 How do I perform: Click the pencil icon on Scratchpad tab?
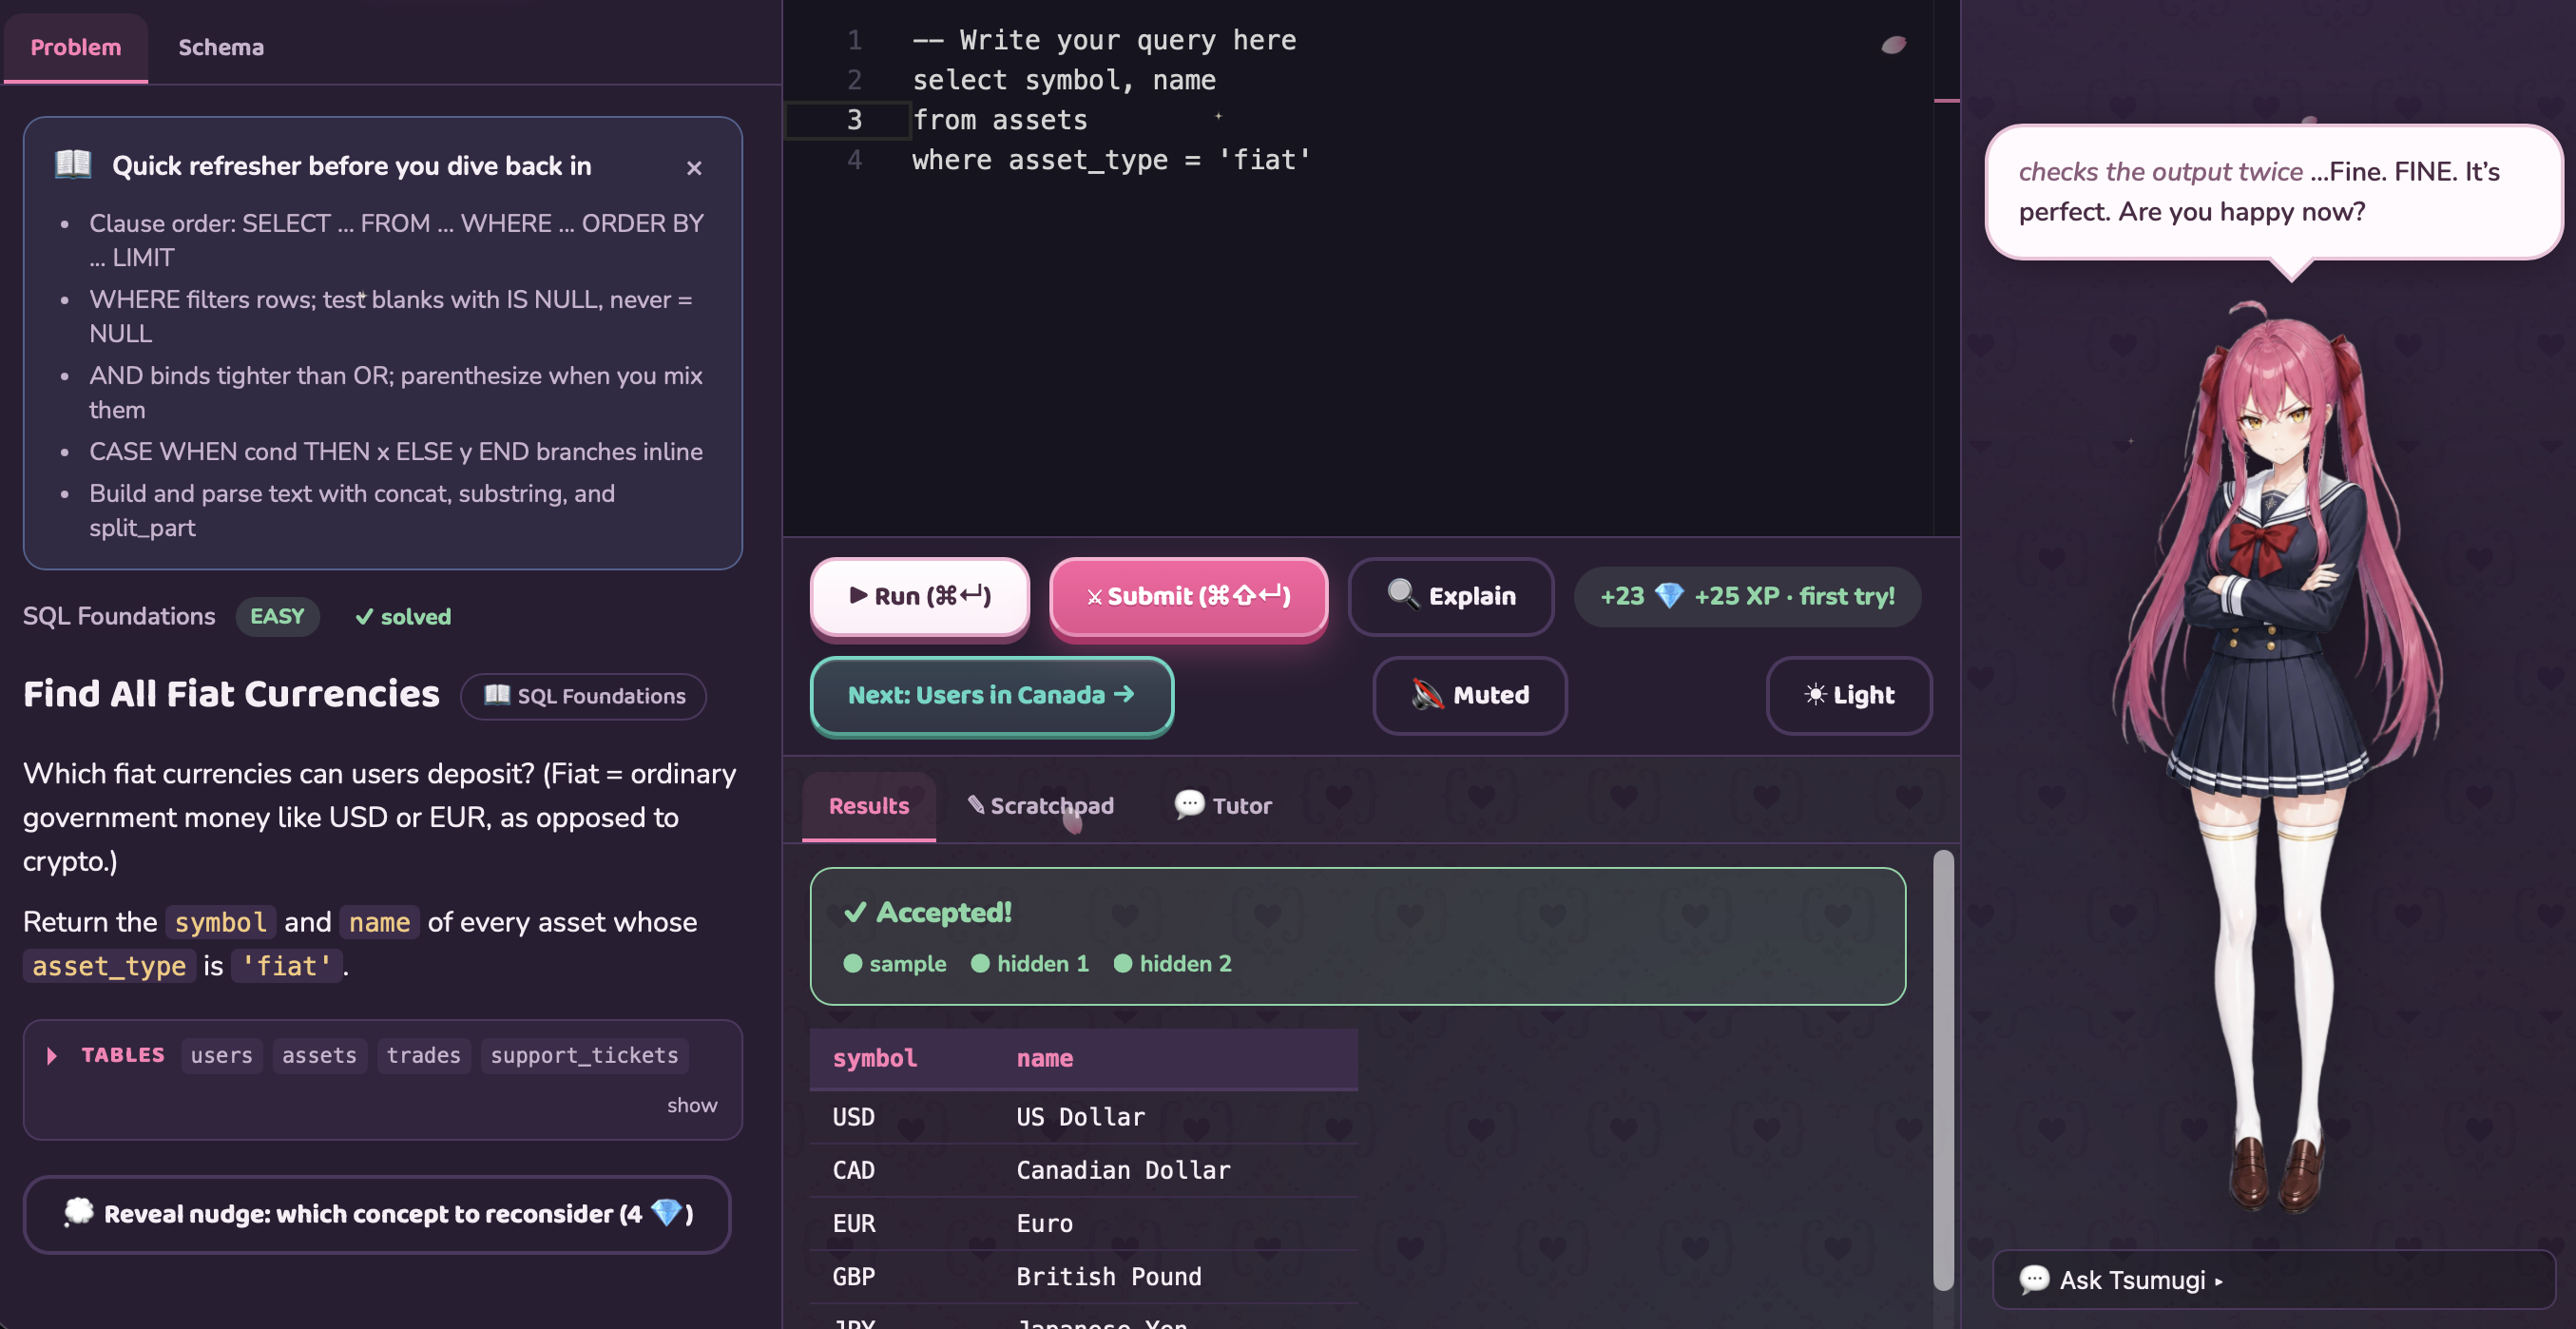coord(976,804)
